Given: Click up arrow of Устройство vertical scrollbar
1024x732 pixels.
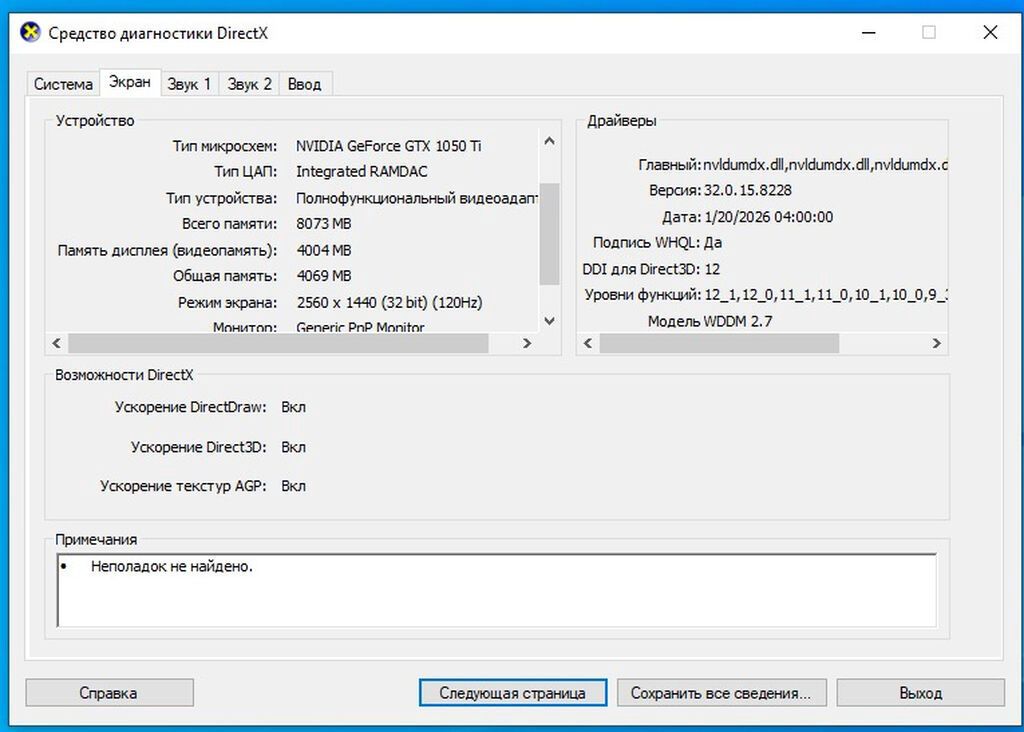Looking at the screenshot, I should tap(549, 140).
